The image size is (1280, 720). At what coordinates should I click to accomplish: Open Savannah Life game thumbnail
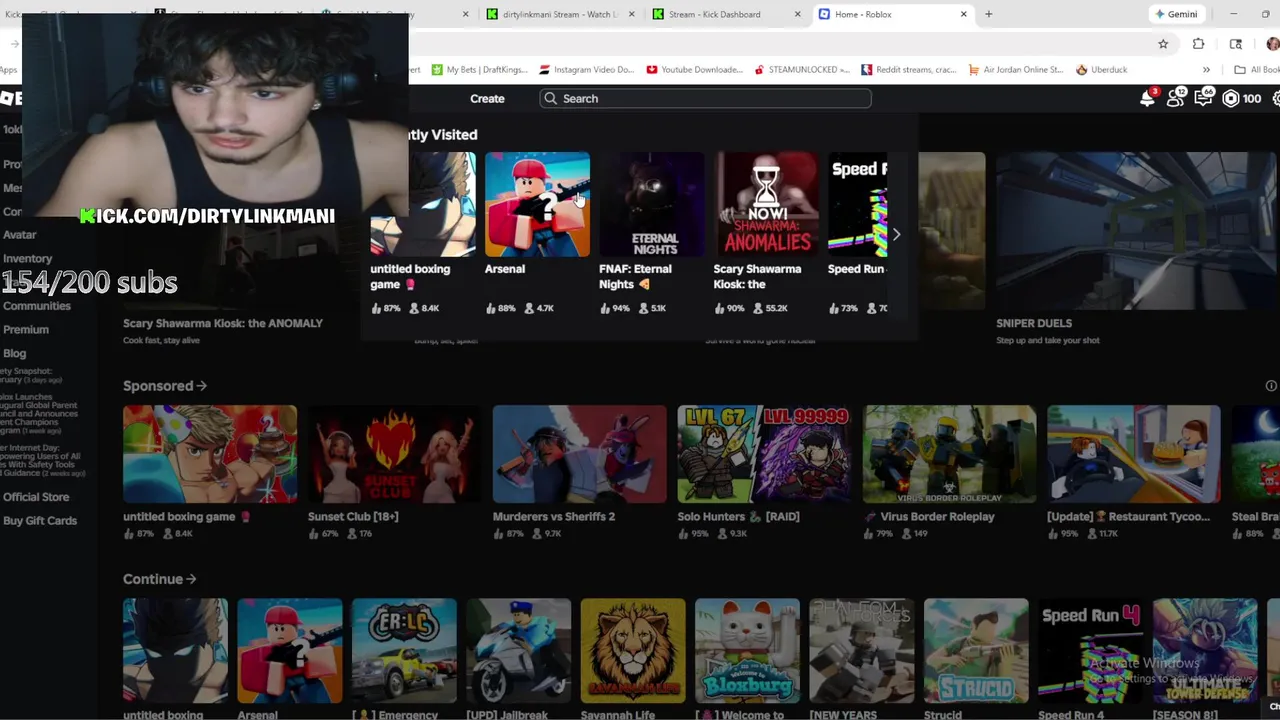[633, 651]
